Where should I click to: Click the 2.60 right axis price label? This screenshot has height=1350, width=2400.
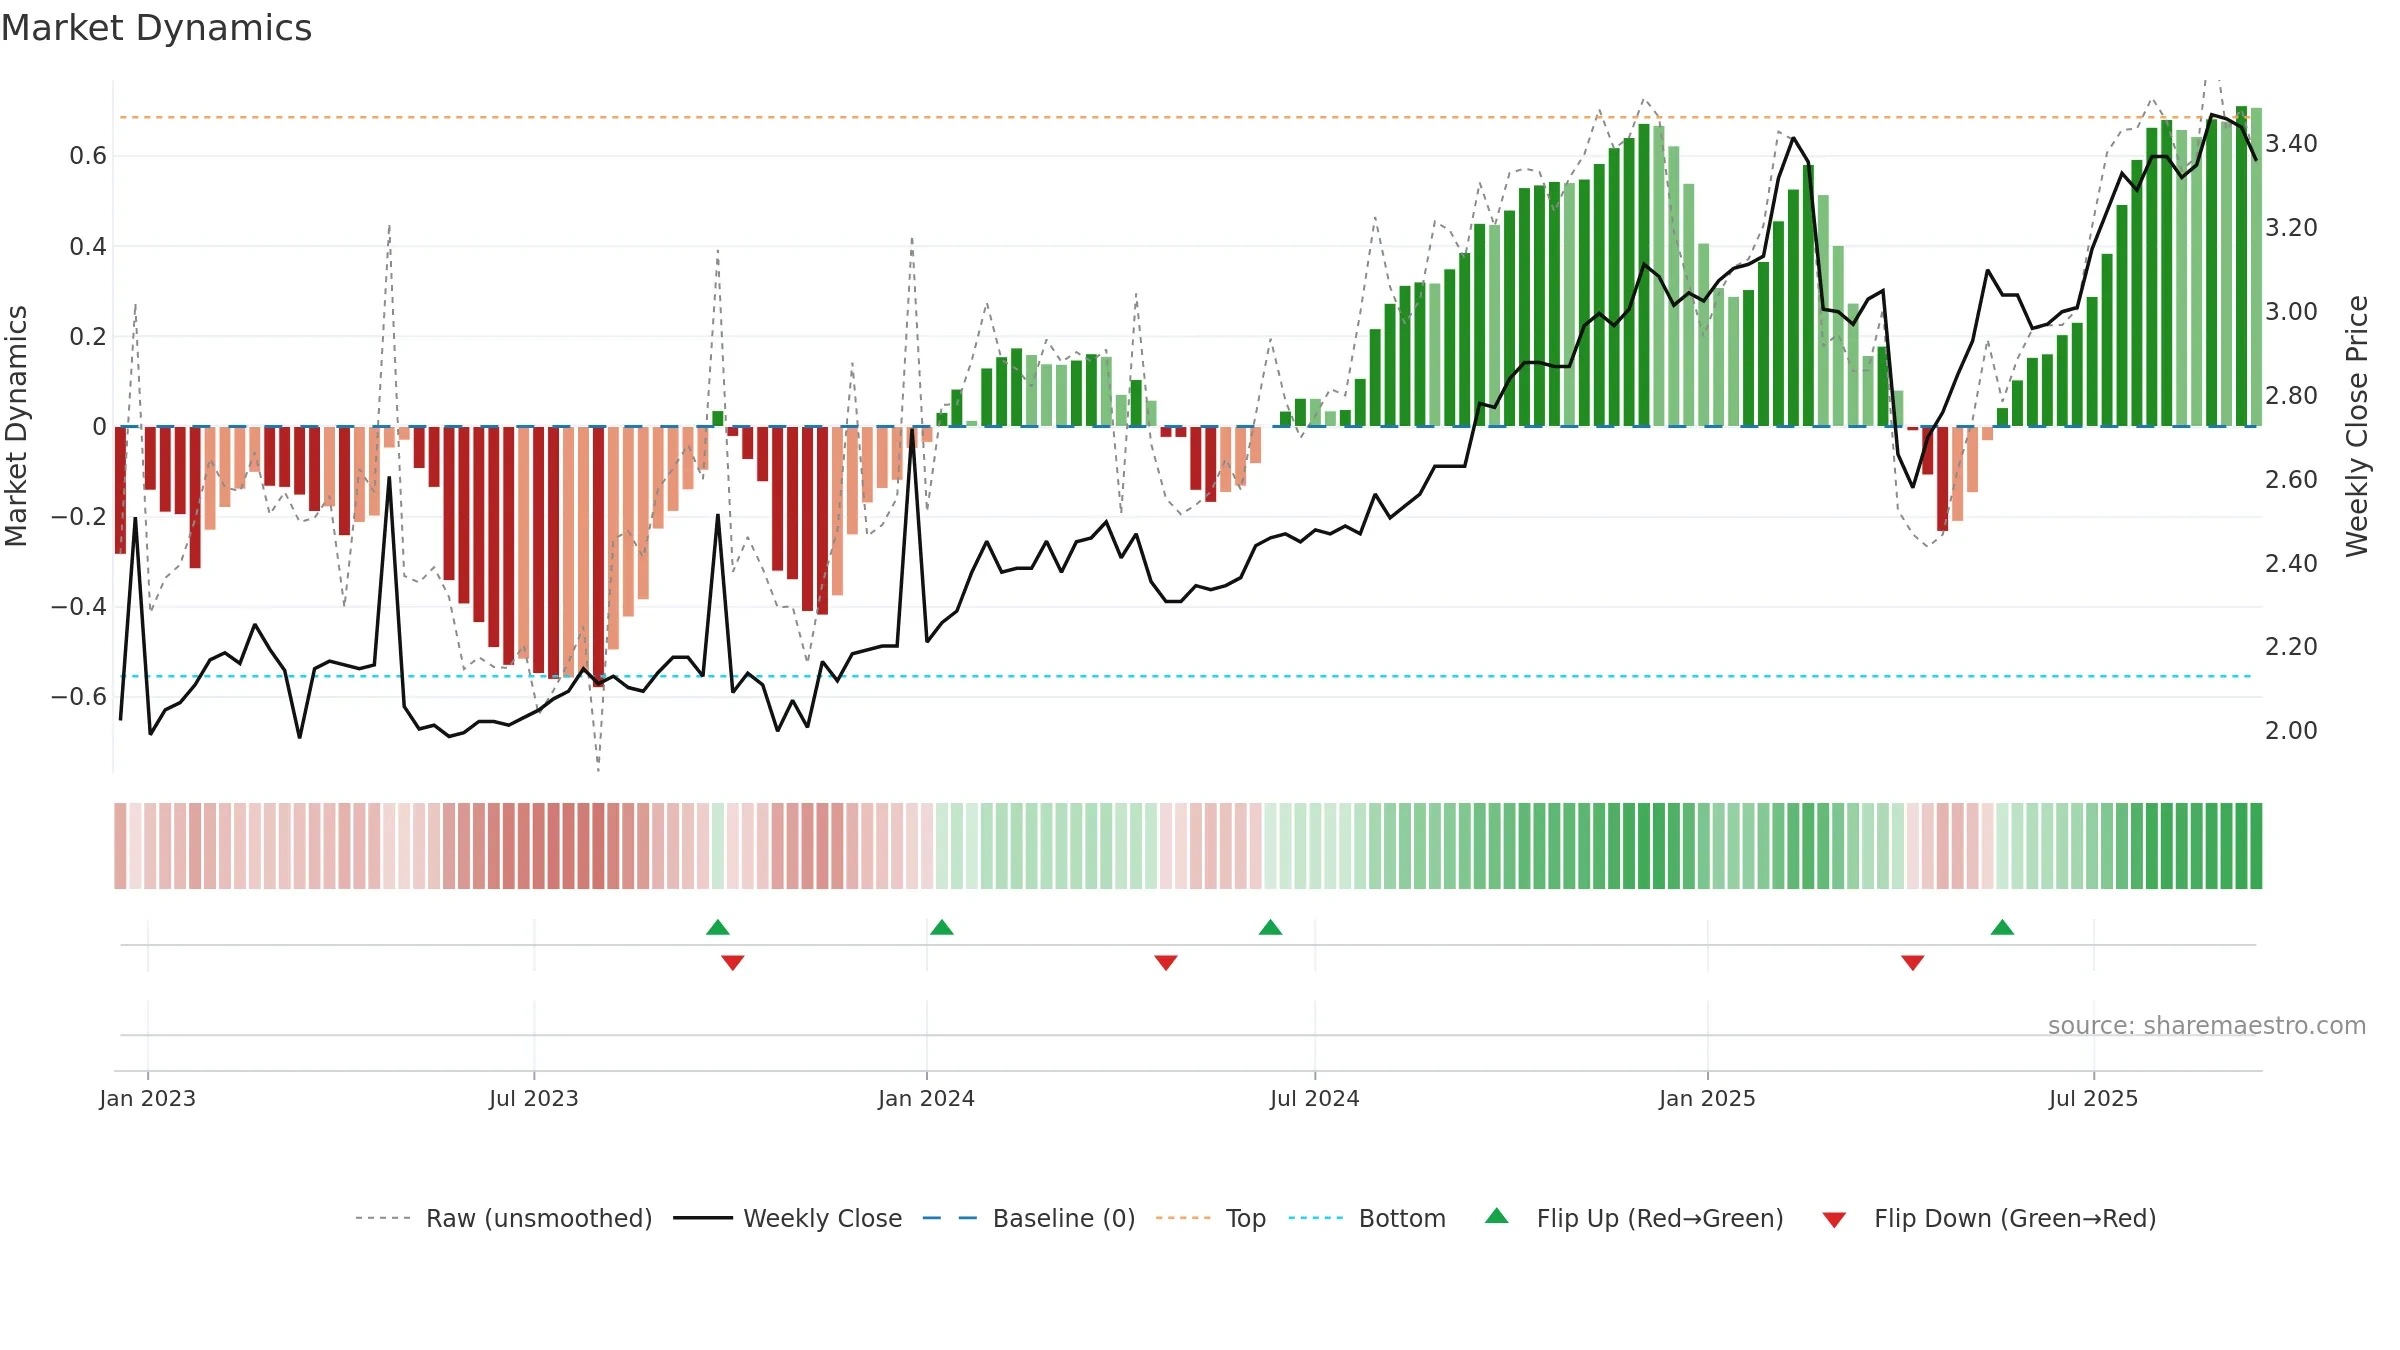[x=2292, y=480]
